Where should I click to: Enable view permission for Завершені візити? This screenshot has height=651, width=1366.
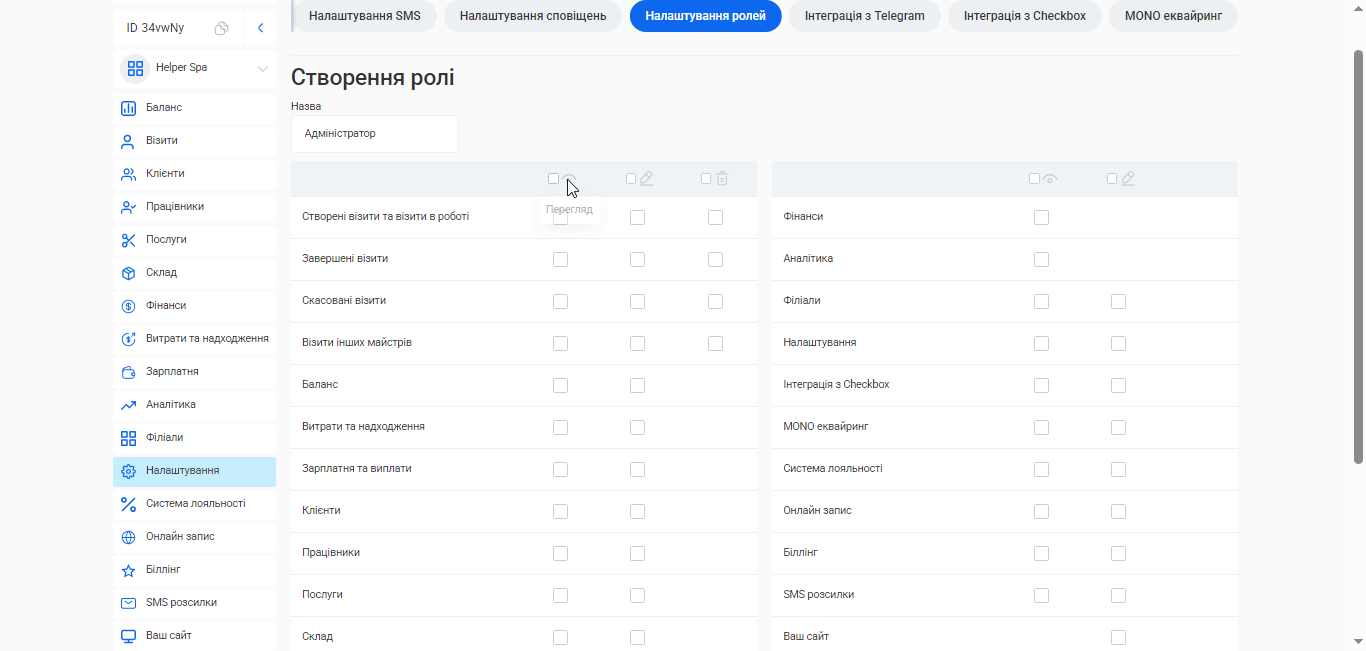(x=560, y=259)
